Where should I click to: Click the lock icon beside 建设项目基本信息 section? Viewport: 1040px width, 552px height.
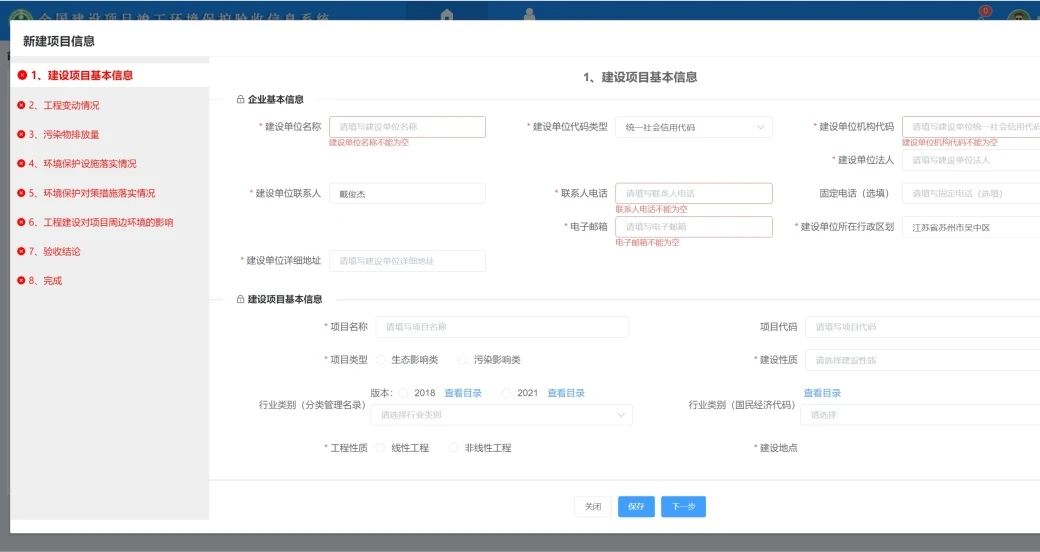coord(240,300)
